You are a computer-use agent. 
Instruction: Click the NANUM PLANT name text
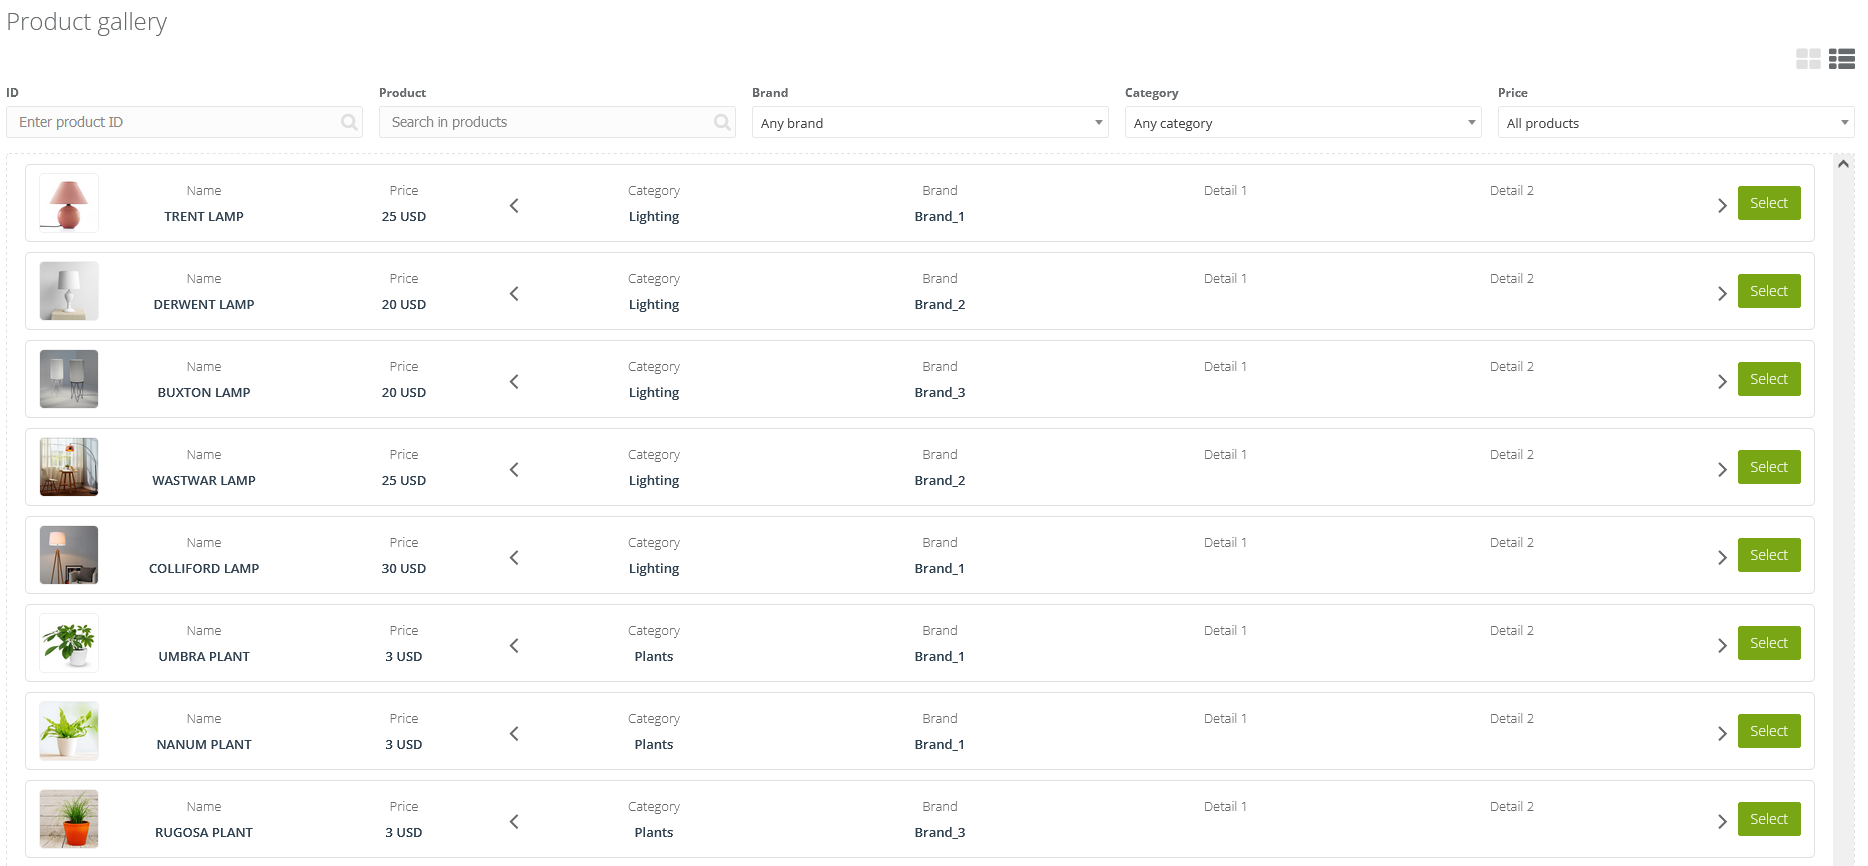click(204, 744)
